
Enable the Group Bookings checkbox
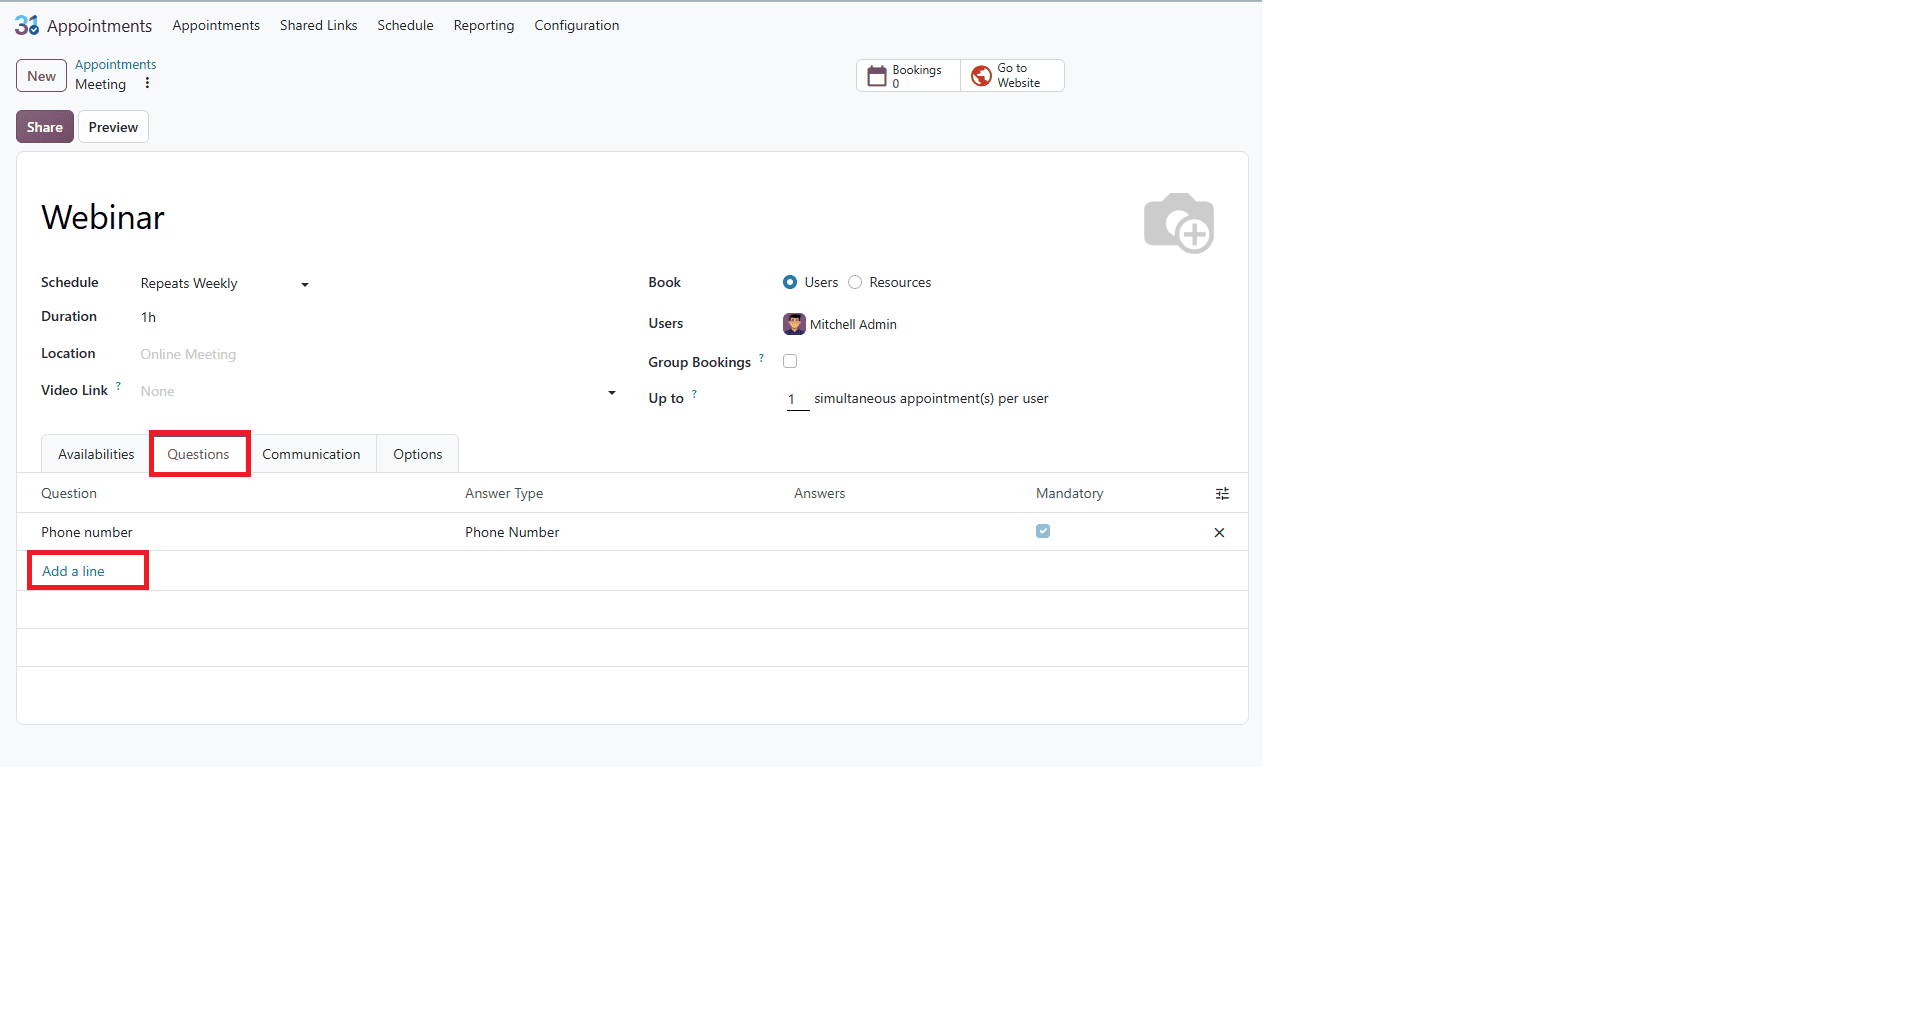pyautogui.click(x=790, y=361)
